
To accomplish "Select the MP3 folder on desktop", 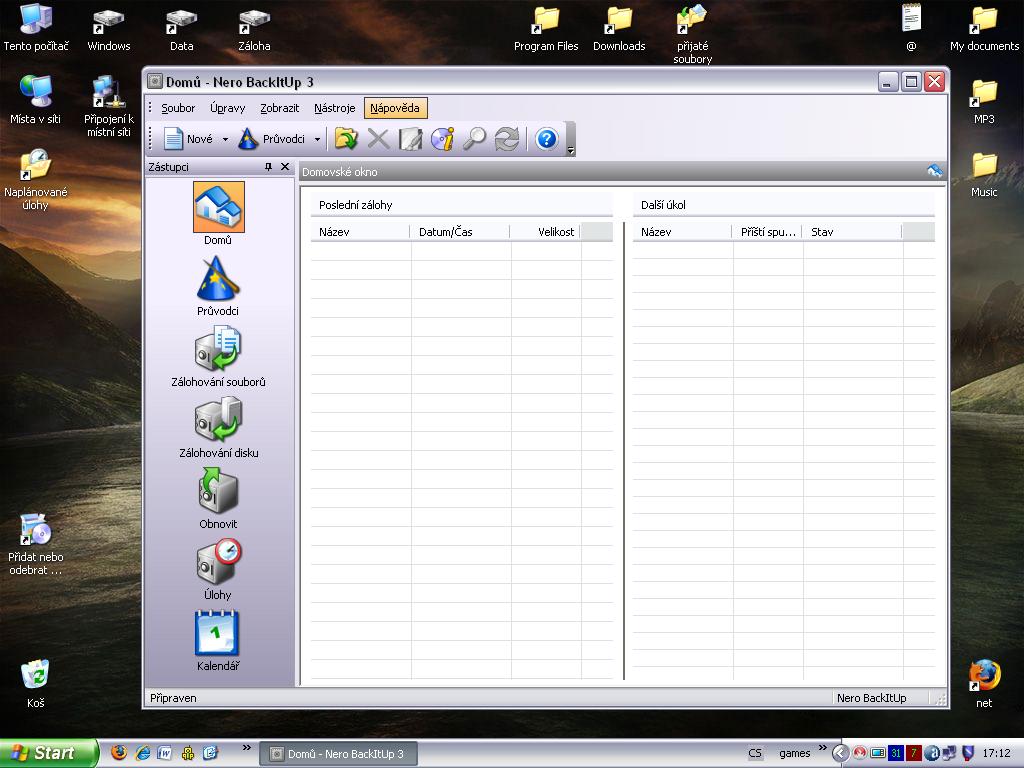I will pos(984,102).
